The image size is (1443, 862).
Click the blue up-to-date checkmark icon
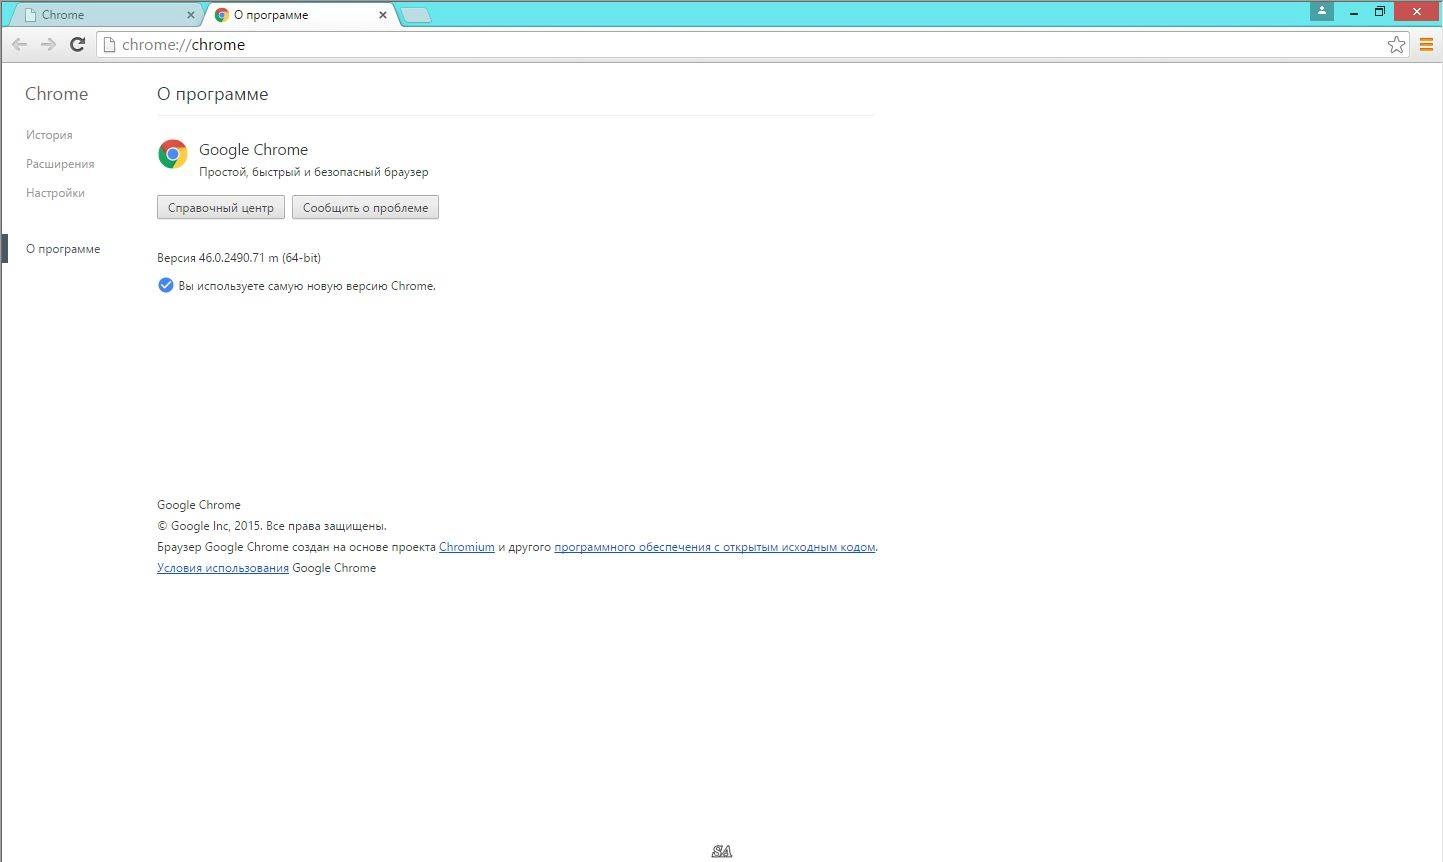166,285
